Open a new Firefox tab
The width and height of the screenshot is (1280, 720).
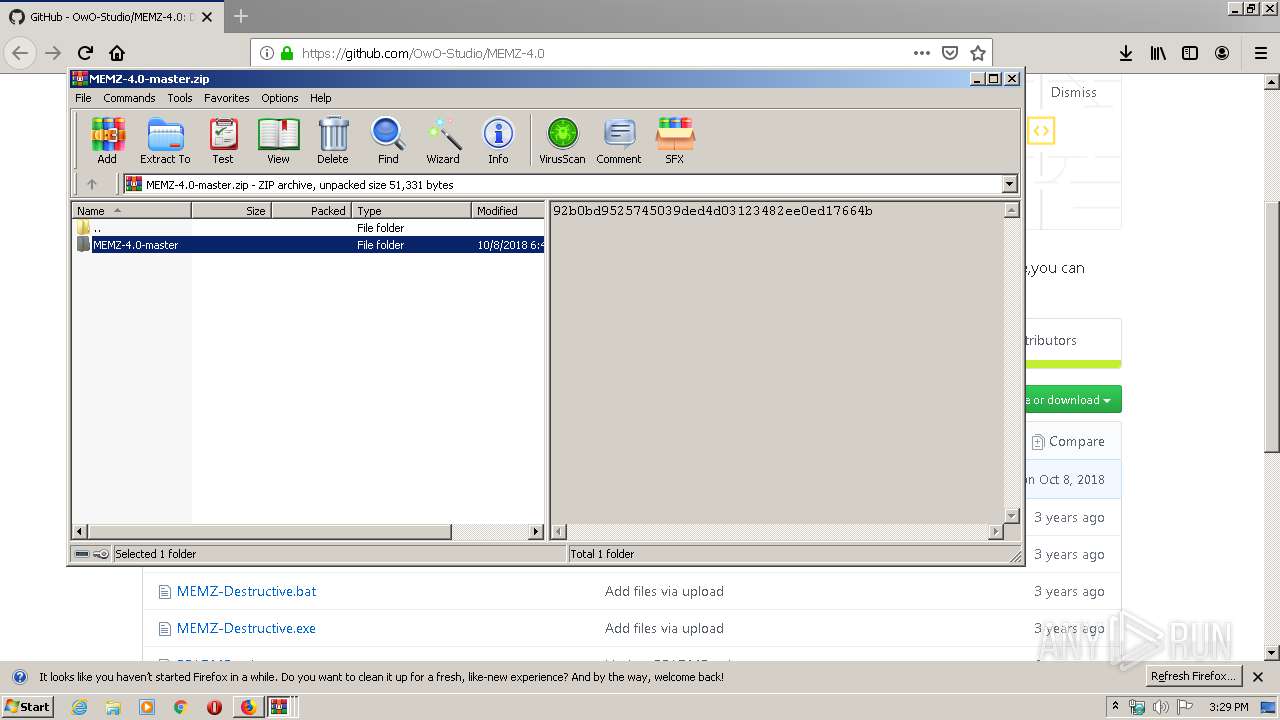pyautogui.click(x=241, y=16)
